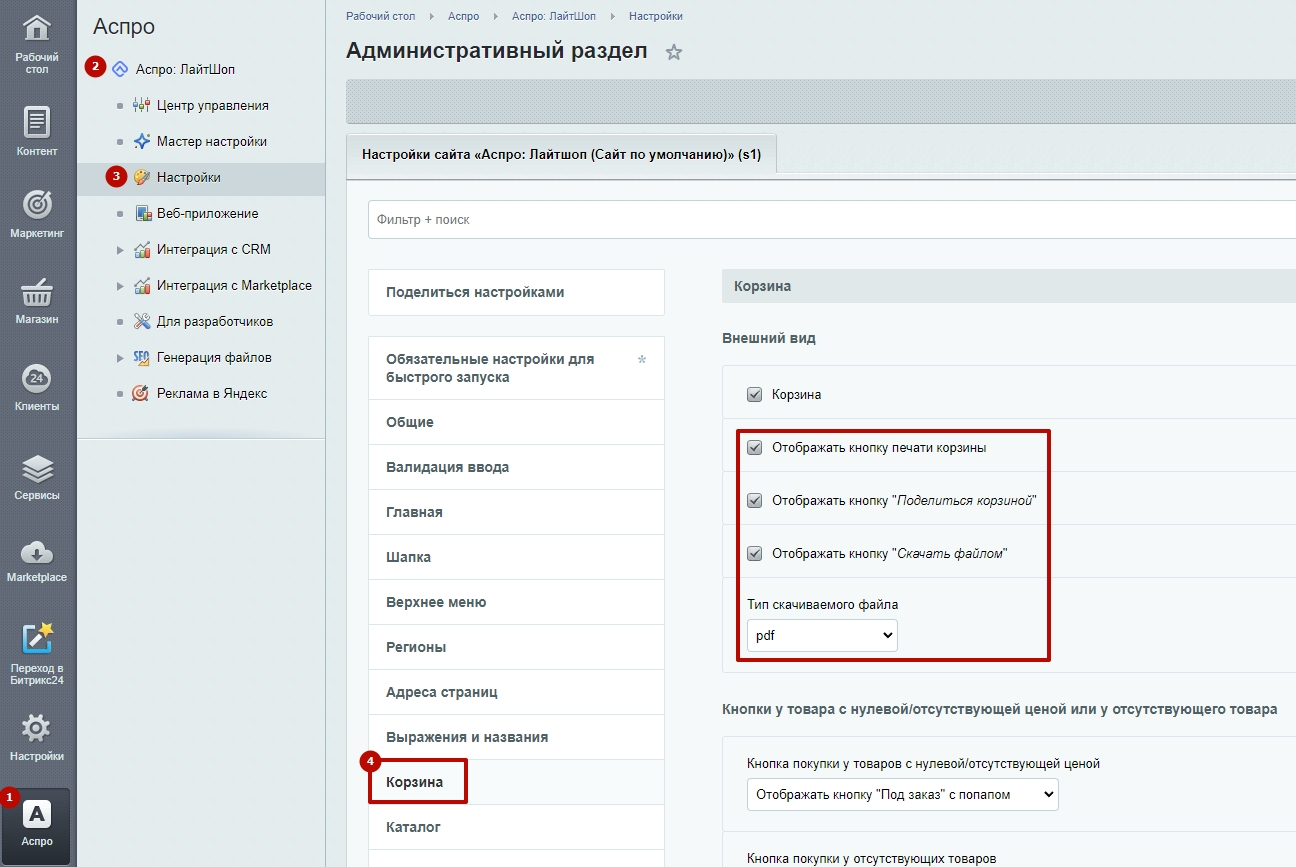The height and width of the screenshot is (867, 1296).
Task: Toggle the Корзина checkbox
Action: (x=755, y=395)
